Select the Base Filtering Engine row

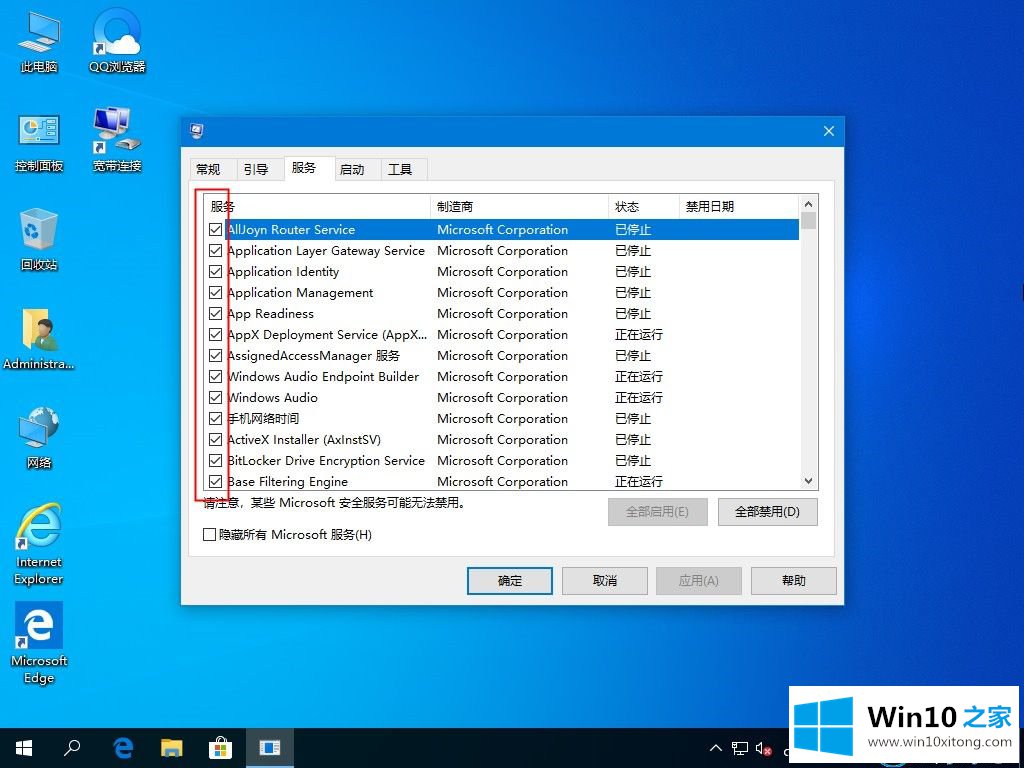click(502, 481)
